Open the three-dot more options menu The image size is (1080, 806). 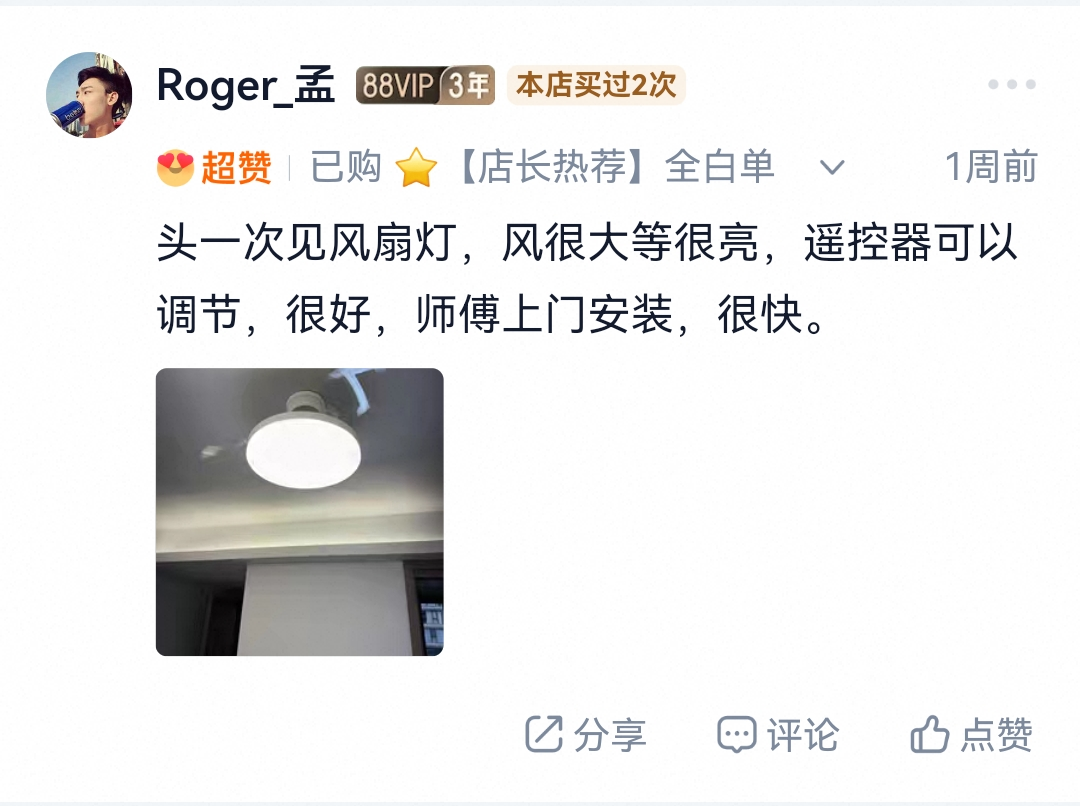[1011, 84]
